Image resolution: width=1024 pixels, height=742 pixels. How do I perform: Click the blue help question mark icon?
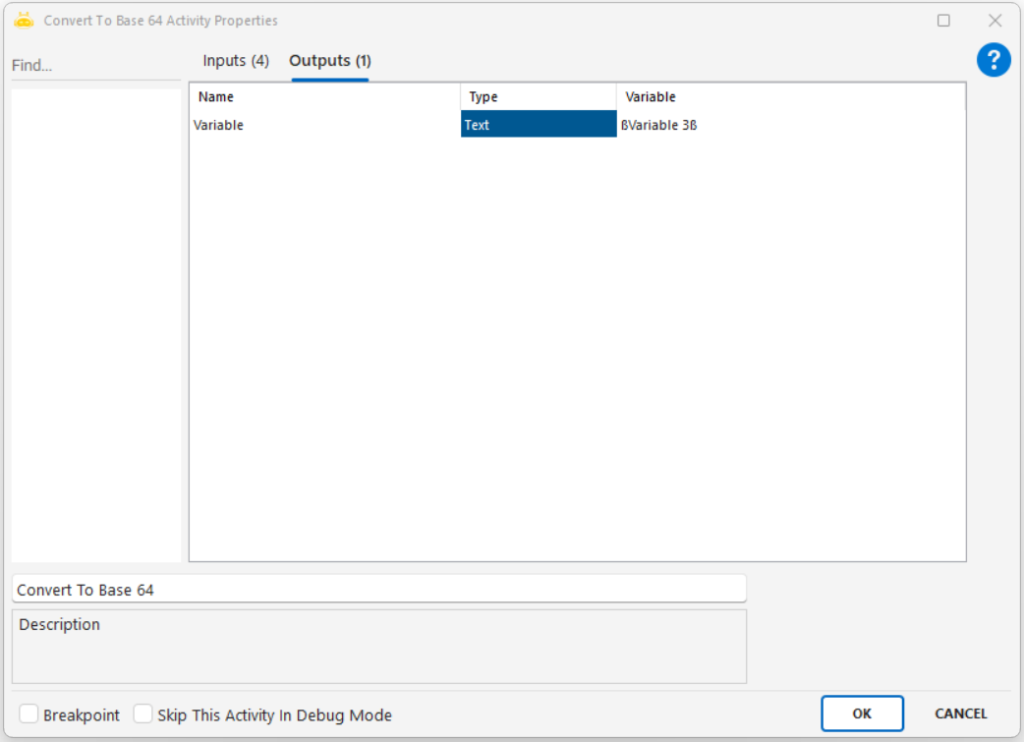click(993, 60)
